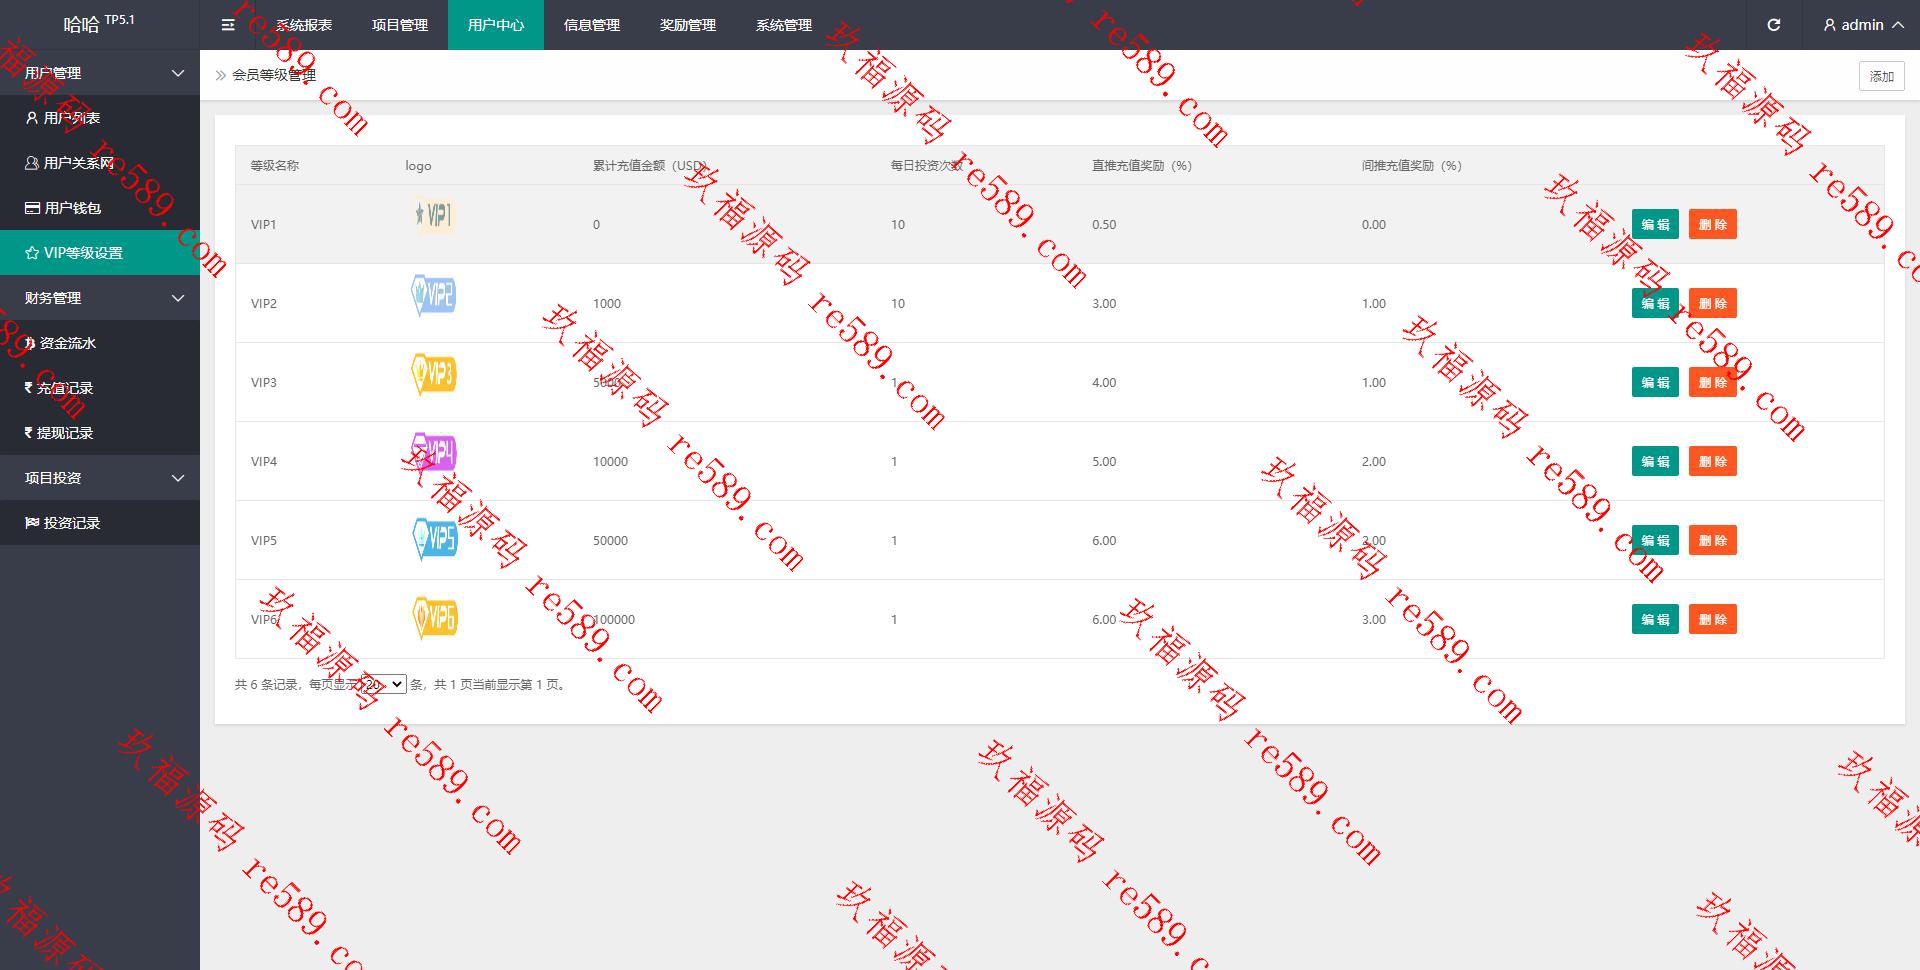Edit the VIP3 row
The width and height of the screenshot is (1920, 970).
[1655, 382]
